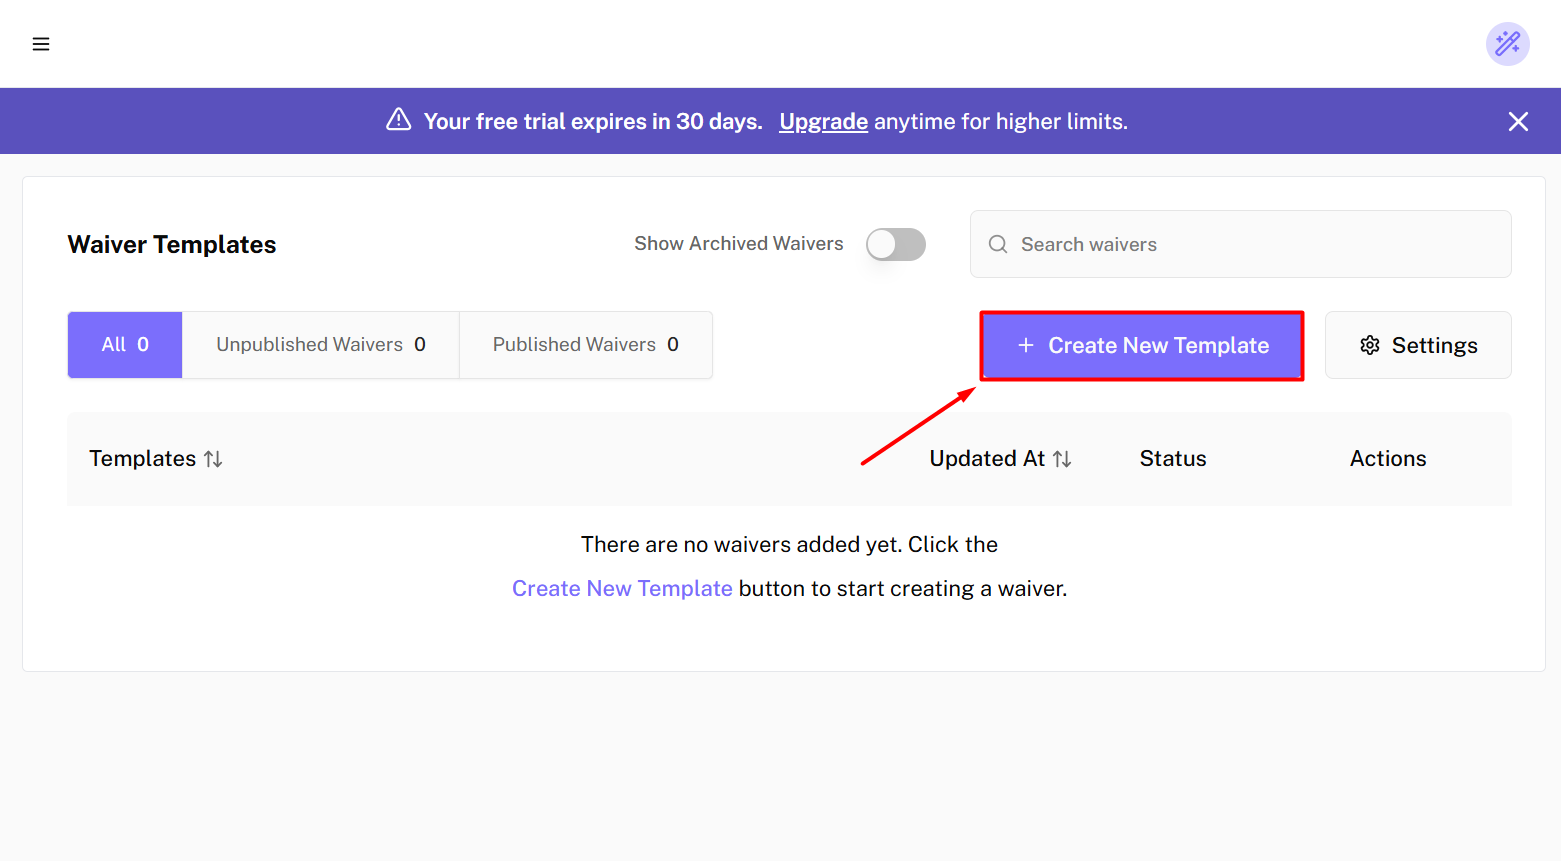This screenshot has height=861, width=1561.
Task: Click the warning triangle in trial banner
Action: (399, 120)
